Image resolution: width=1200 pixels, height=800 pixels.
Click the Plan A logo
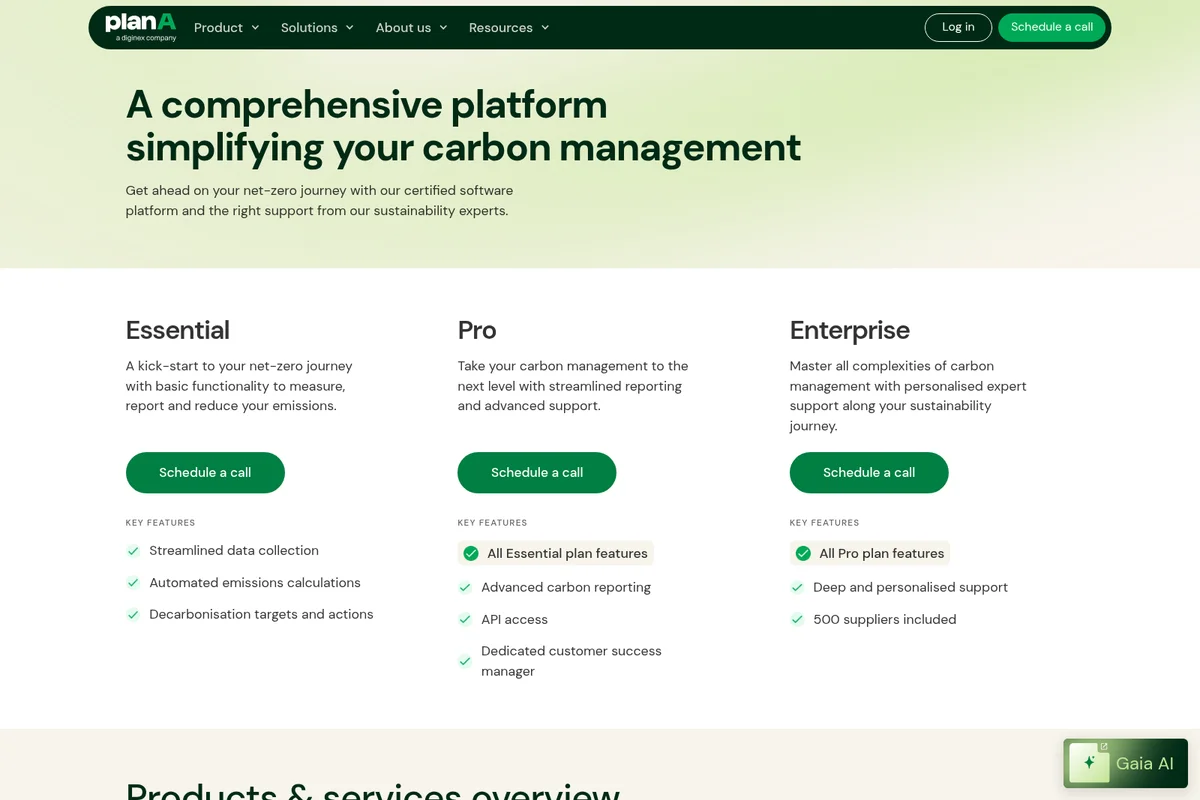140,27
